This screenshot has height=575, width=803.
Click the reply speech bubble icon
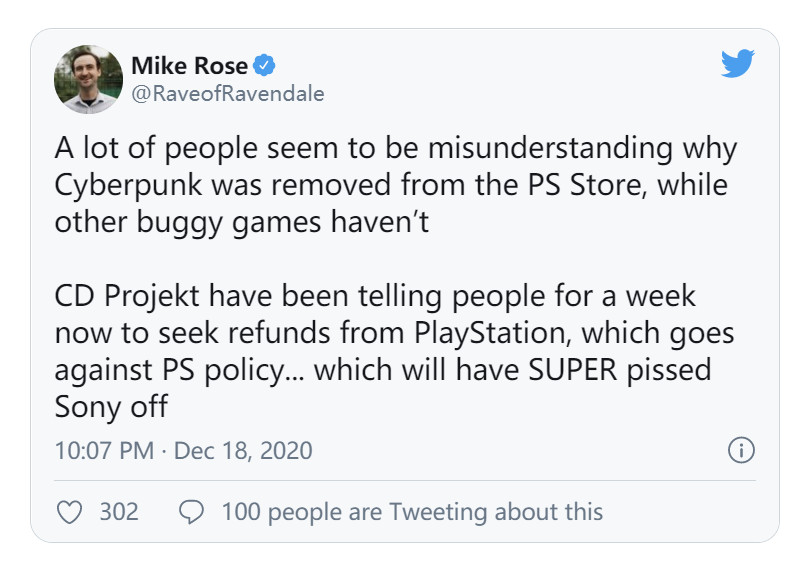coord(190,512)
